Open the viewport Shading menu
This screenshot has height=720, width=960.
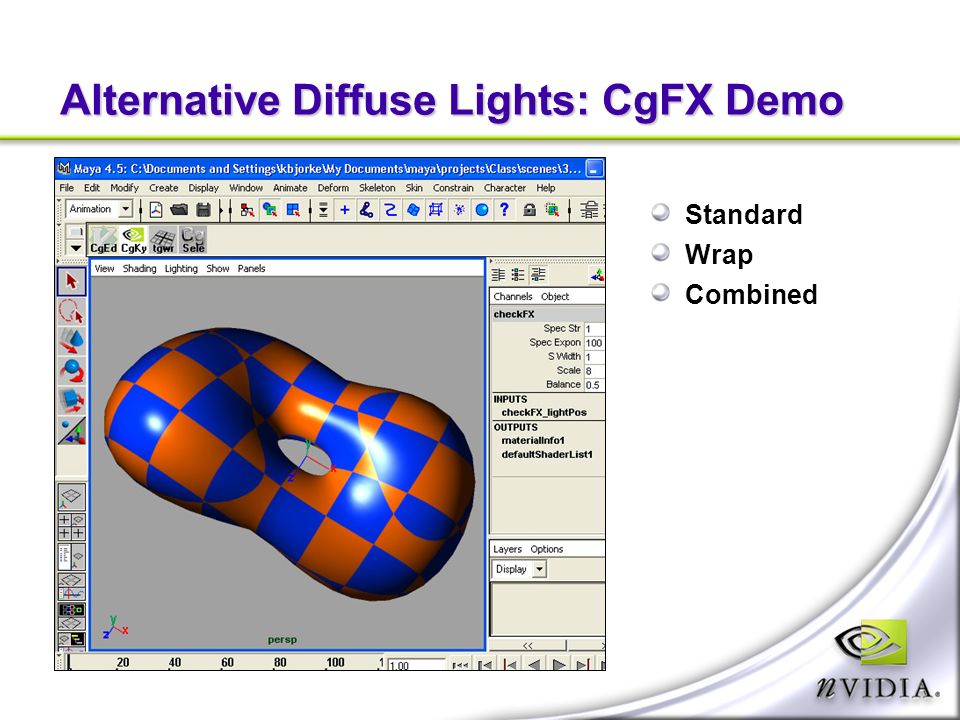pos(140,268)
